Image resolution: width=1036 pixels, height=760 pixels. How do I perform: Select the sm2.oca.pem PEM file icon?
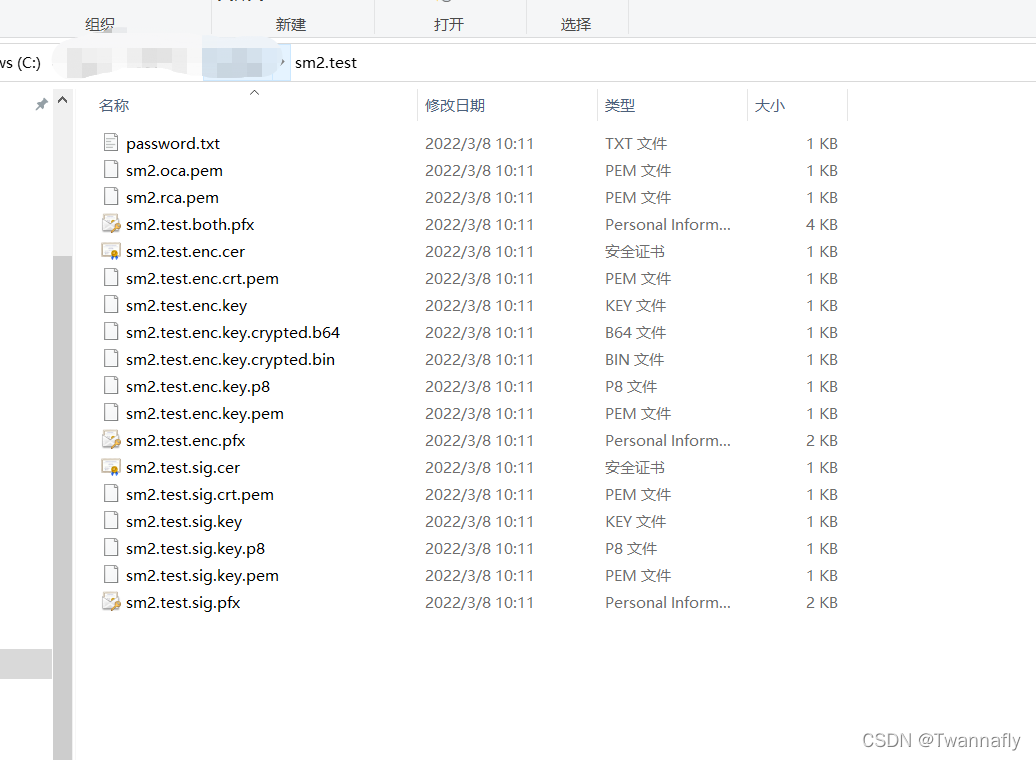click(110, 170)
